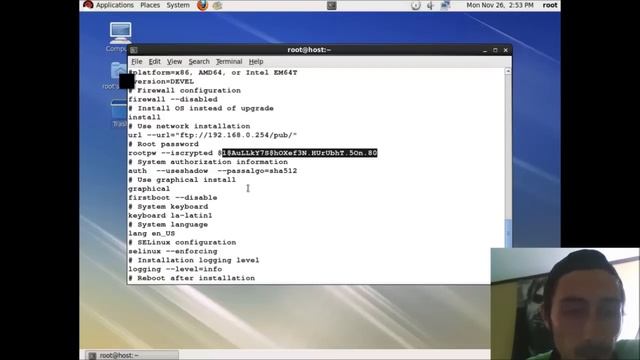
Task: Click the 'logging --level=info' line
Action: pos(175,269)
